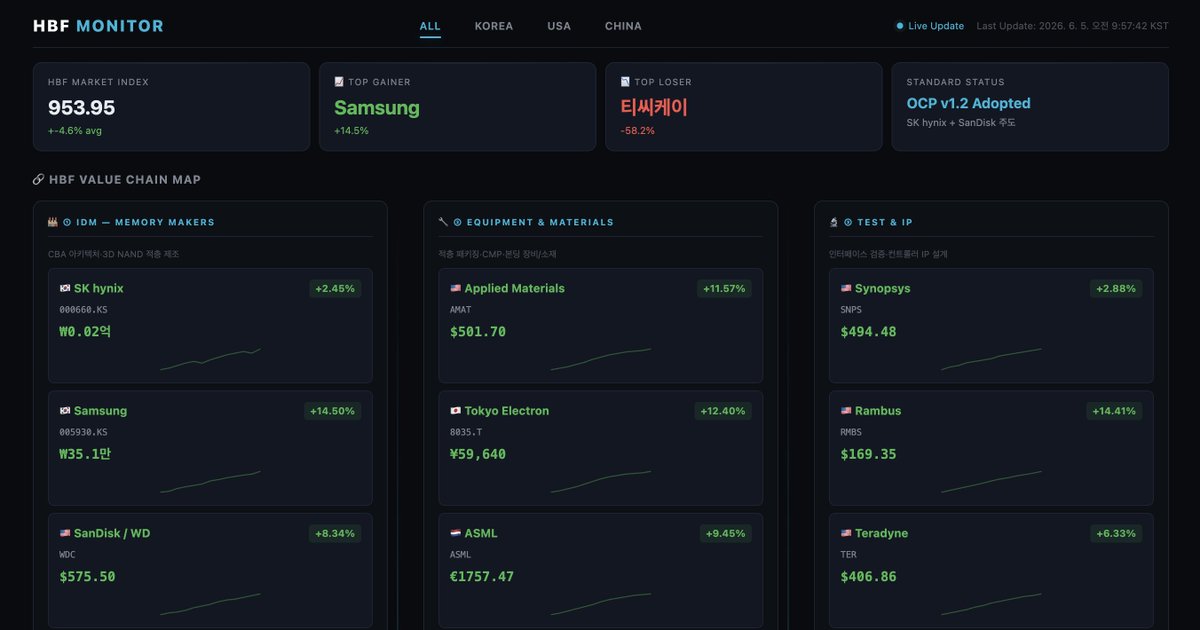The image size is (1200, 630).
Task: Click the $494.48 price of Synopsys
Action: tap(869, 332)
